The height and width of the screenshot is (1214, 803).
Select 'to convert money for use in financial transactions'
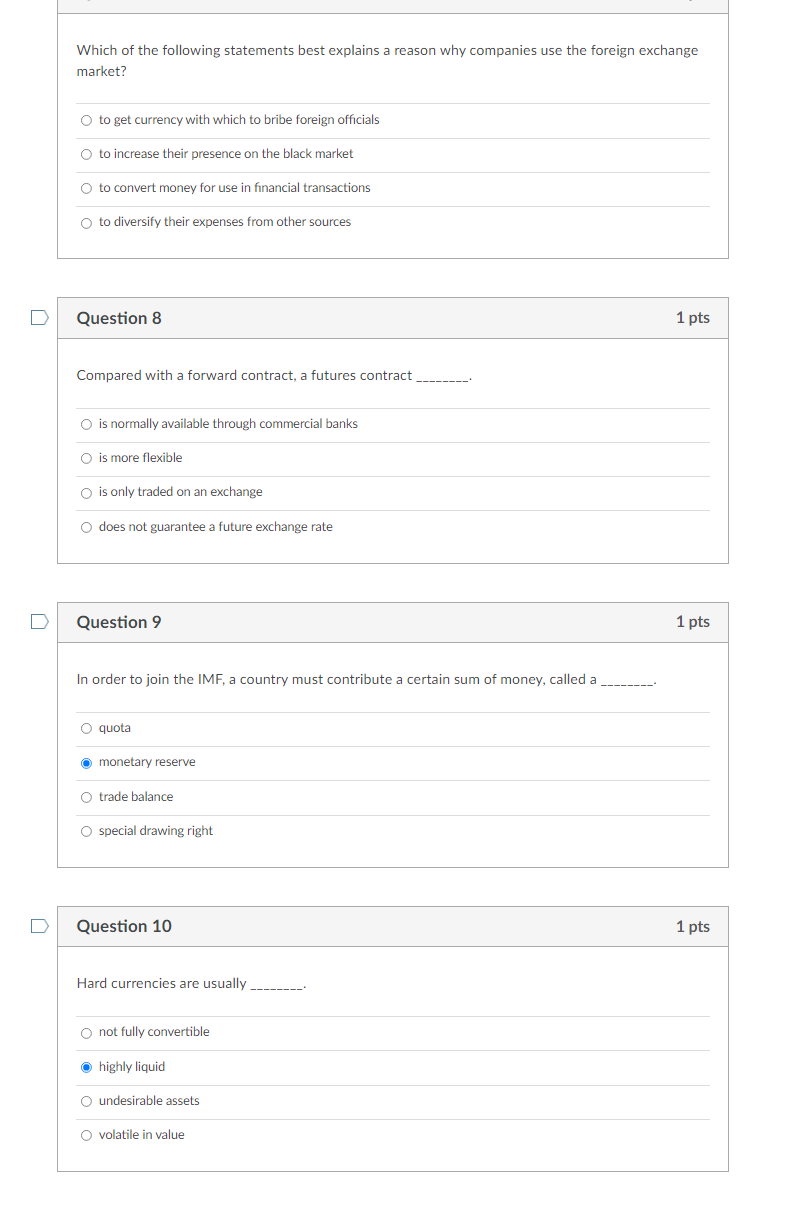coord(87,189)
